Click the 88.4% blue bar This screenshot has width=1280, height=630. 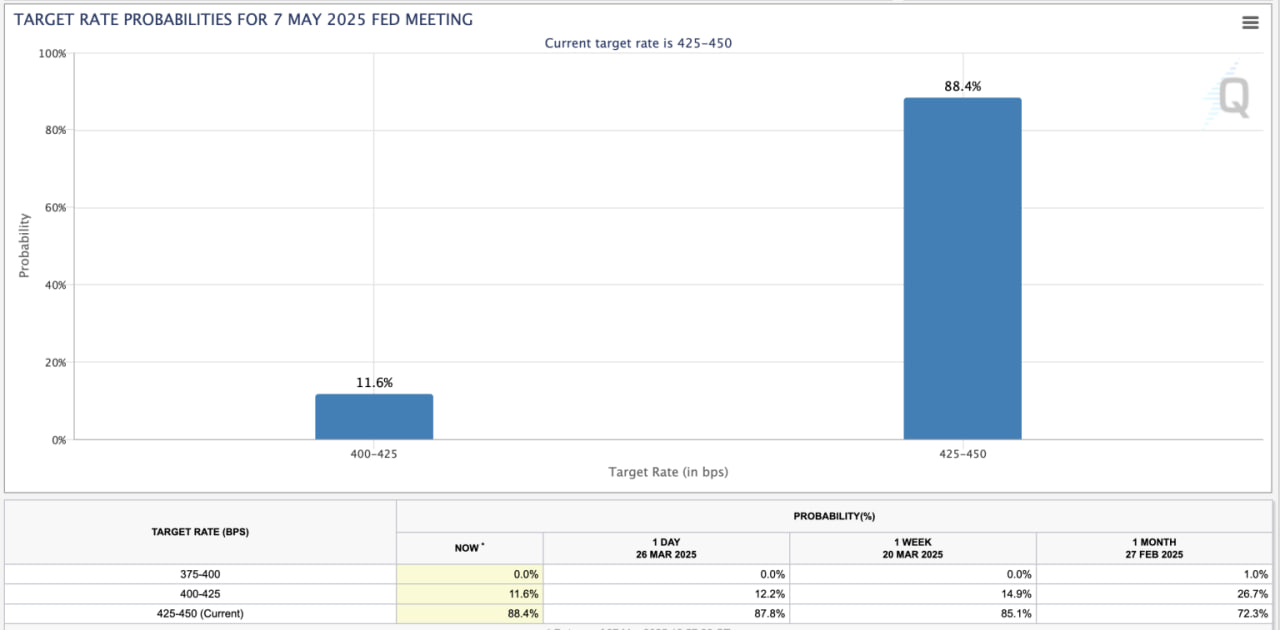click(962, 268)
